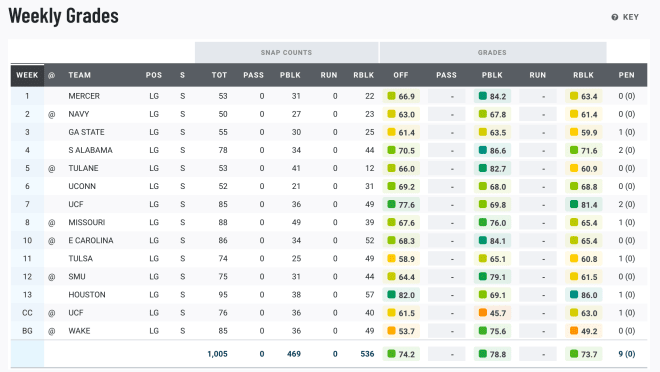The height and width of the screenshot is (372, 660).
Task: Click the KEY link
Action: coord(631,17)
